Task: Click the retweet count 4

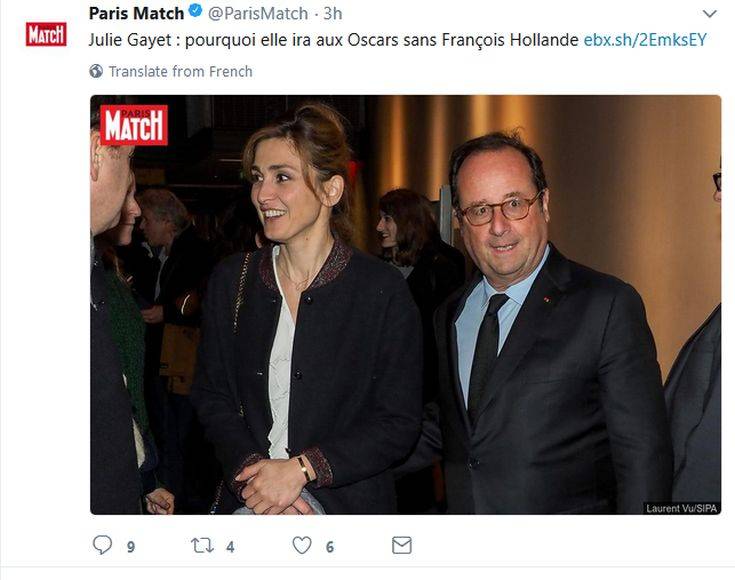Action: pos(230,547)
